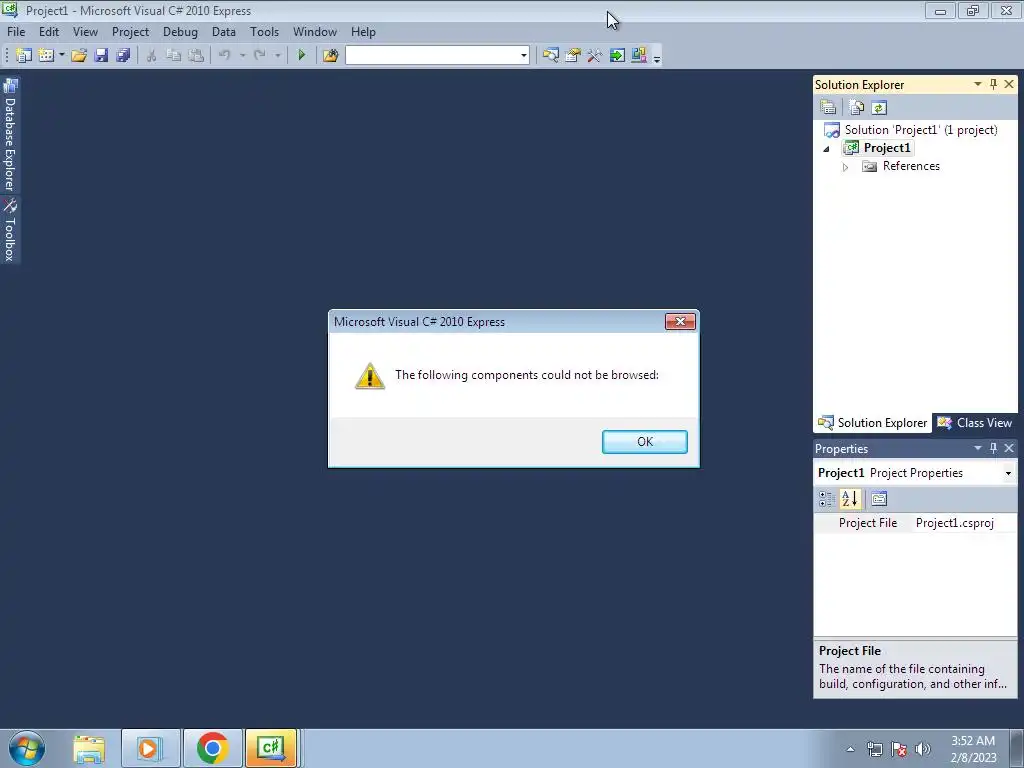
Task: Click the Cut scissors icon
Action: [152, 56]
